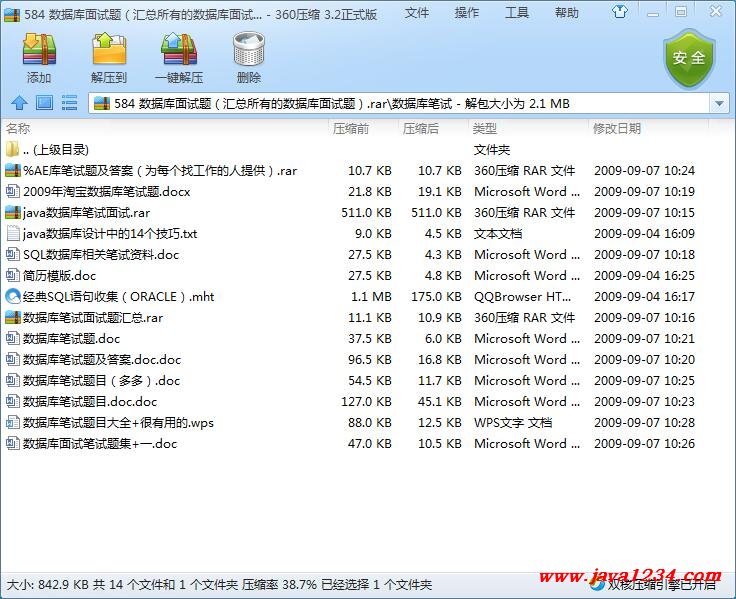The image size is (736, 599).
Task: Select file name java数据库设计中的14个技巧.txt
Action: (110, 233)
